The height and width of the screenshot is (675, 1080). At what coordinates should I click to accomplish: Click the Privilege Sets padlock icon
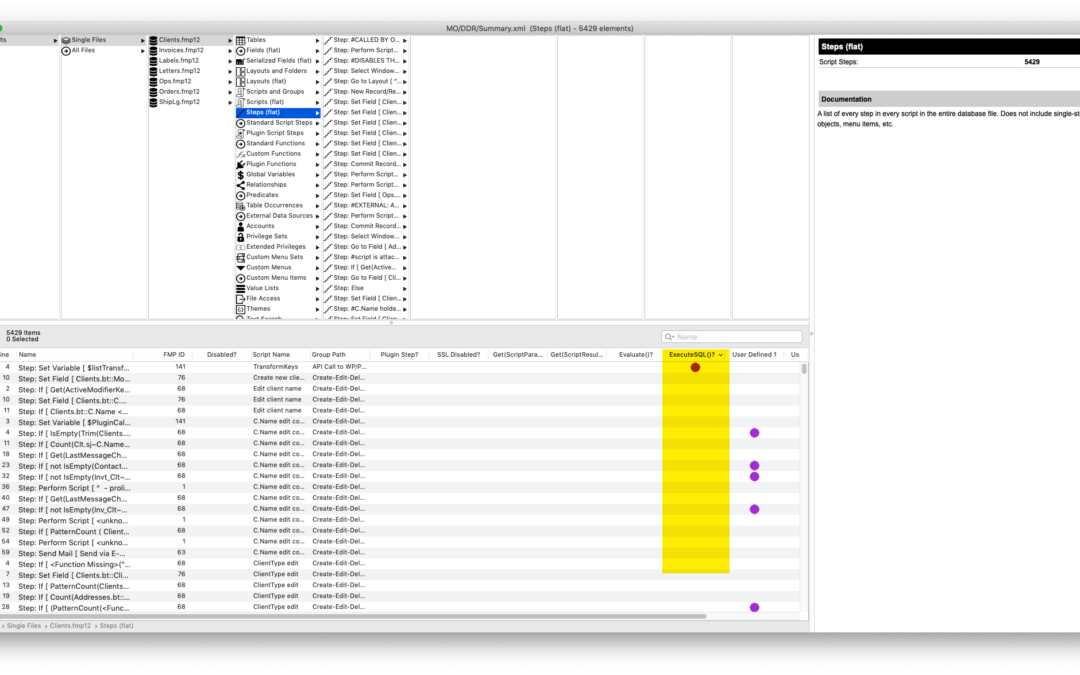click(240, 236)
